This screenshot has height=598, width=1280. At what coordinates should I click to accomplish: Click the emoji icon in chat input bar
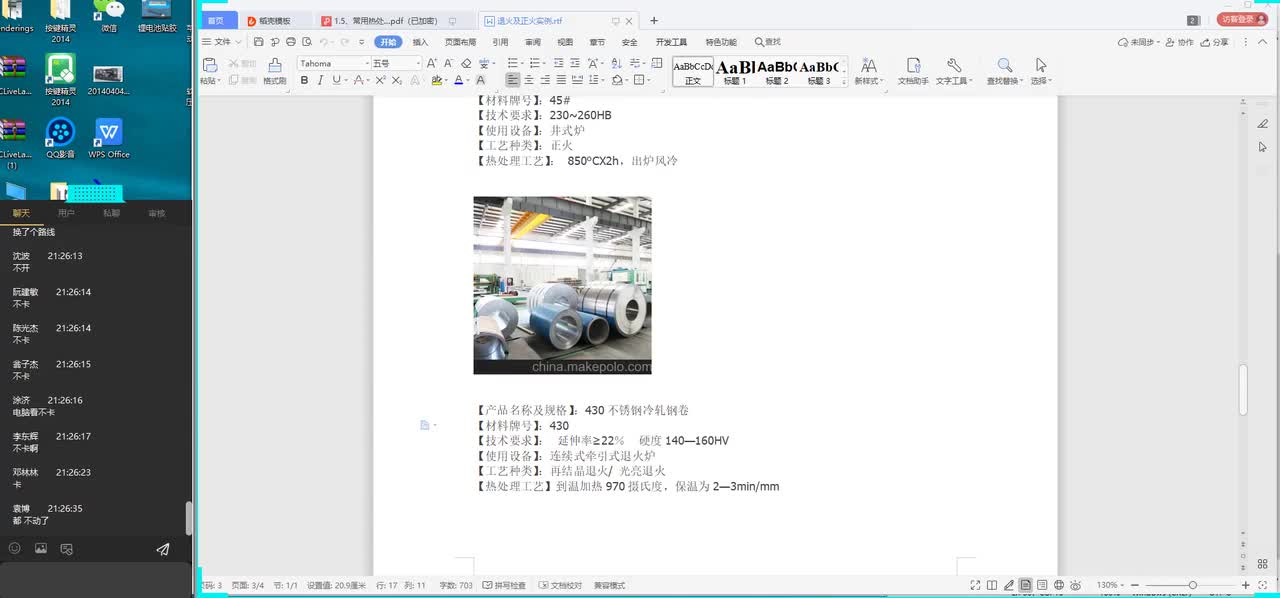(x=14, y=548)
